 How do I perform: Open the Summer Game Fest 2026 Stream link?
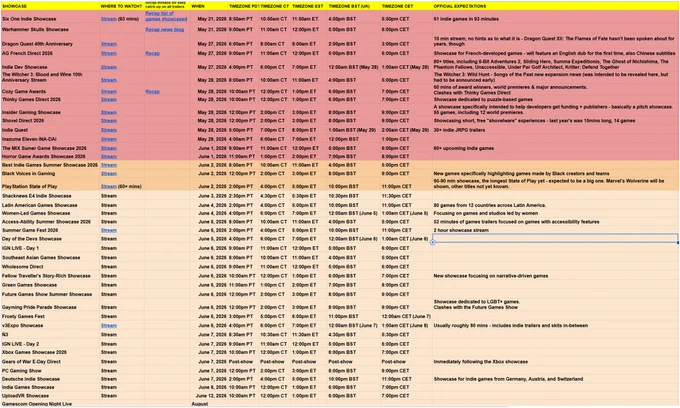coord(108,230)
